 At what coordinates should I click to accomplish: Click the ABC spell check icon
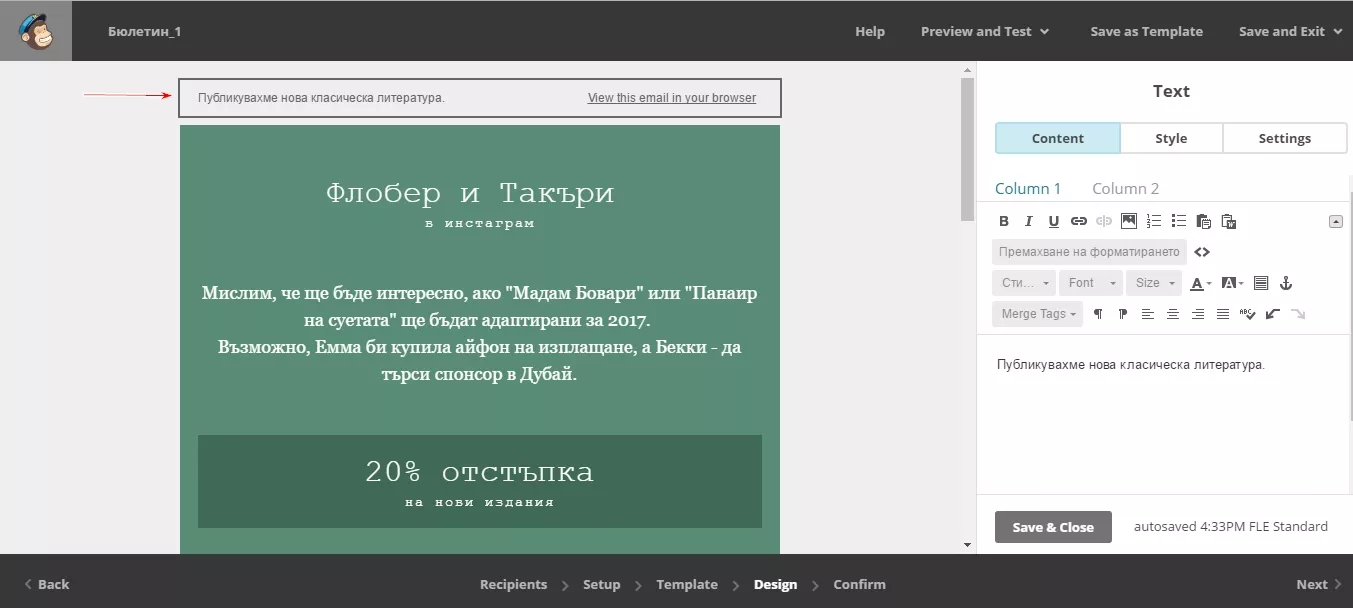(1247, 314)
